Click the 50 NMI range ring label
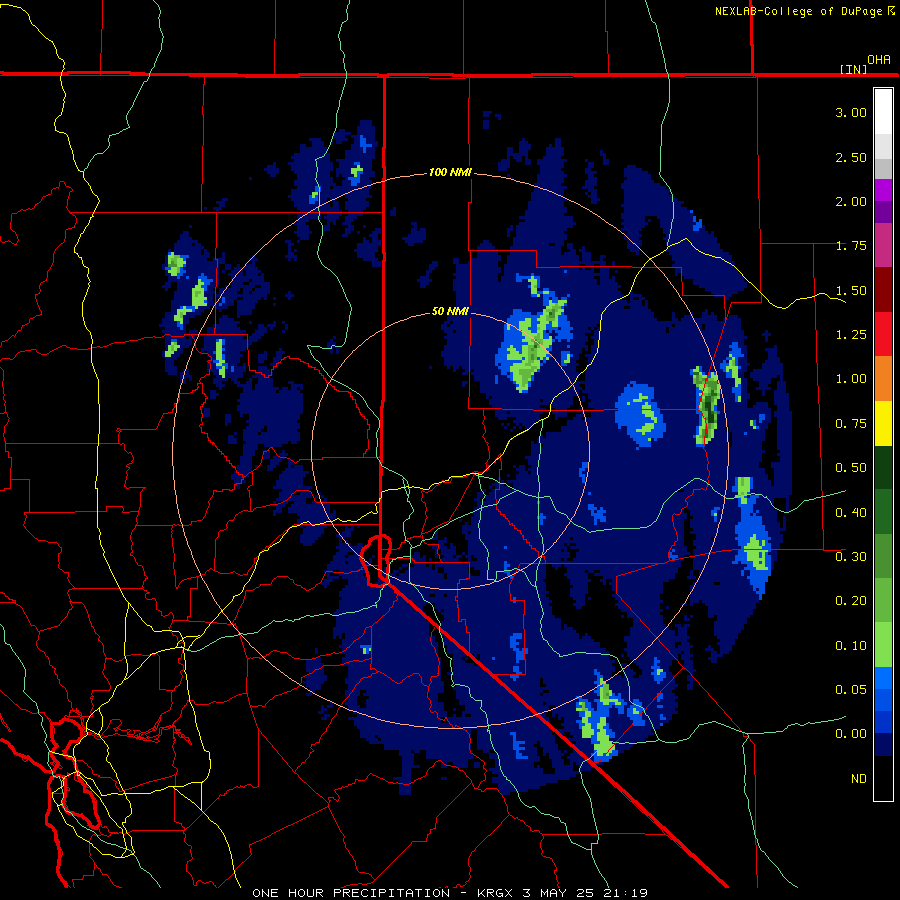Viewport: 900px width, 900px height. pos(450,312)
